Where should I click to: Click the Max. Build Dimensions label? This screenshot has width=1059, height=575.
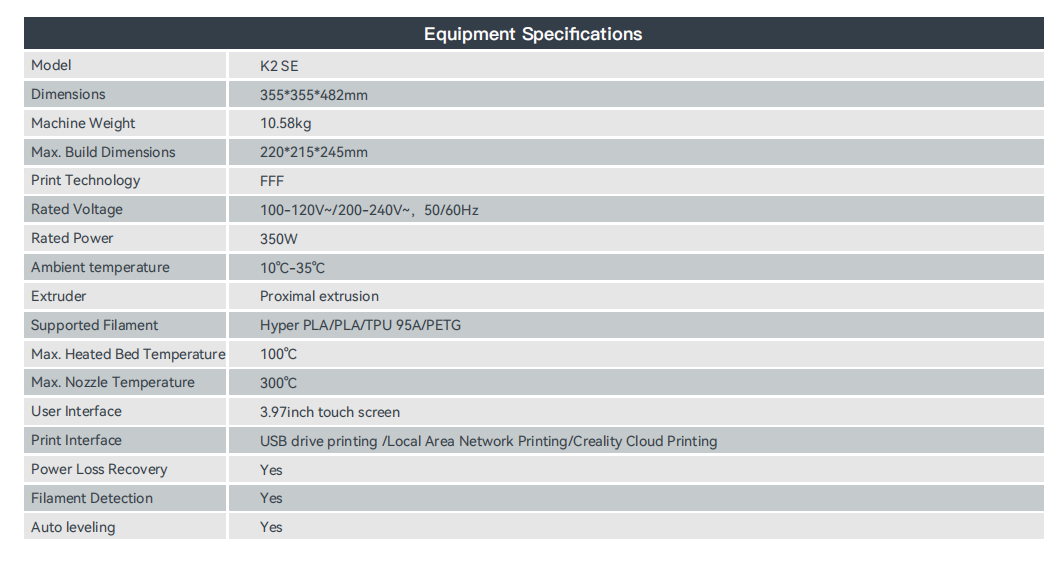[103, 152]
